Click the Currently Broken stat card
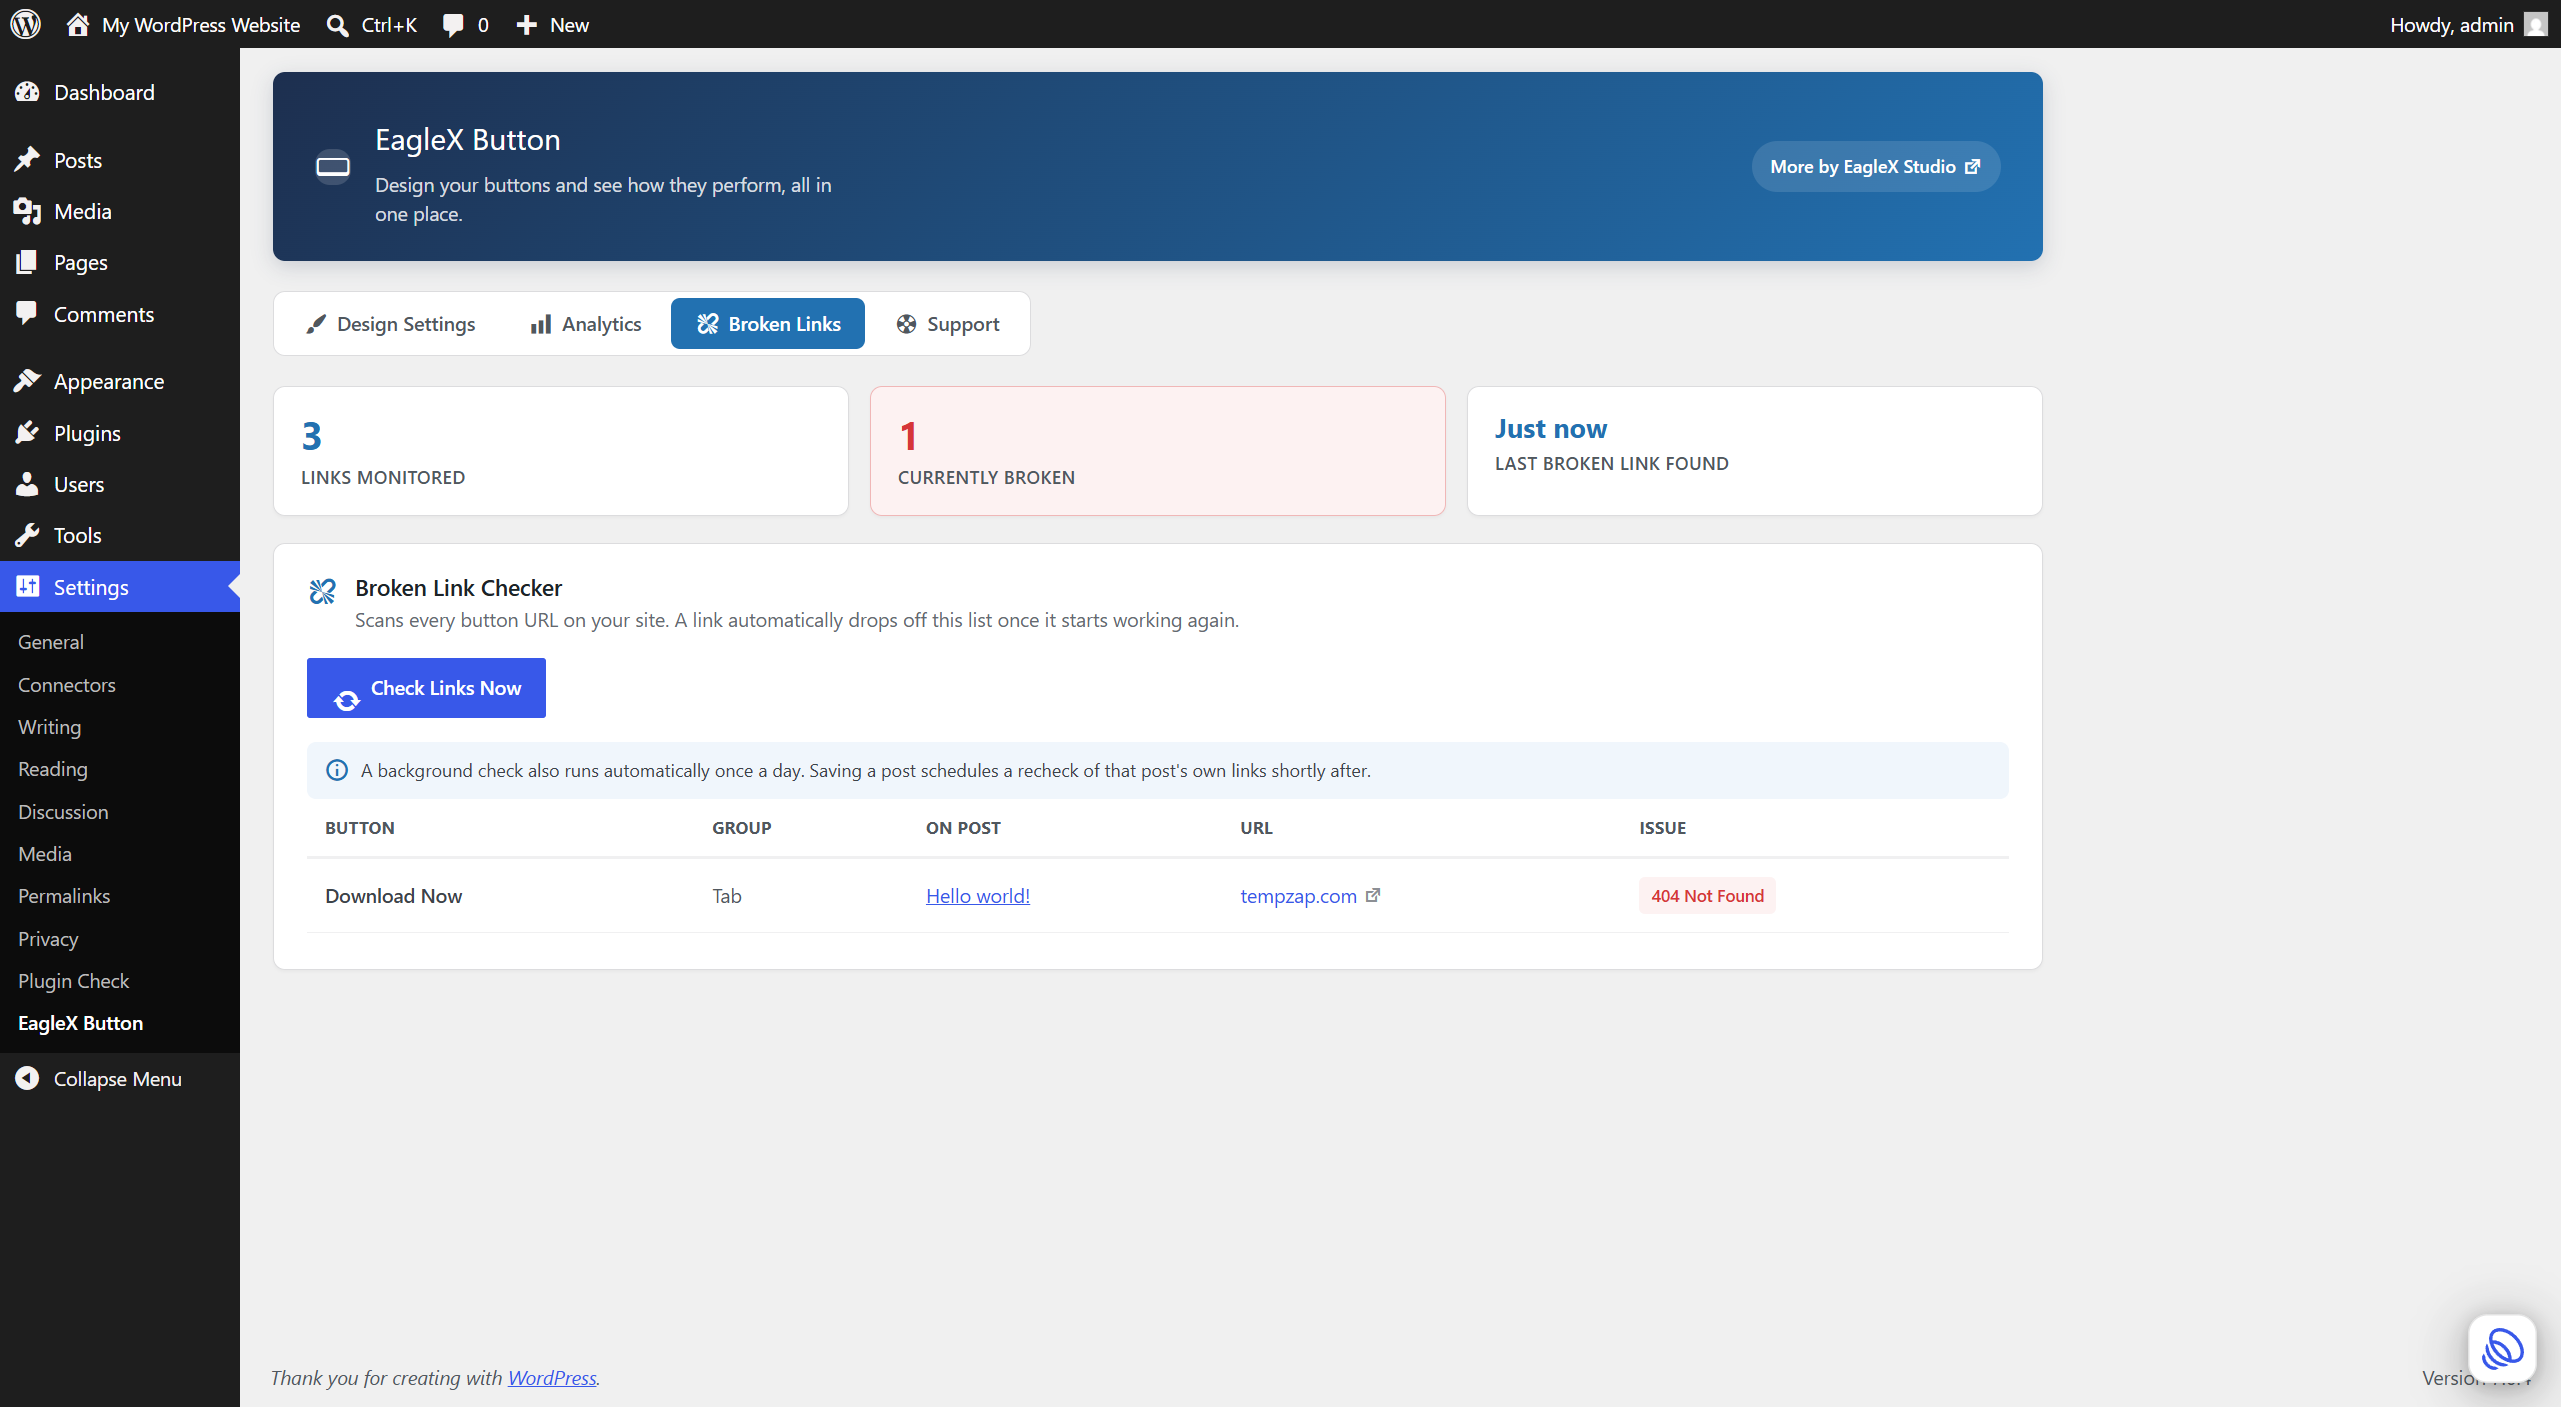The width and height of the screenshot is (2561, 1407). click(1158, 451)
